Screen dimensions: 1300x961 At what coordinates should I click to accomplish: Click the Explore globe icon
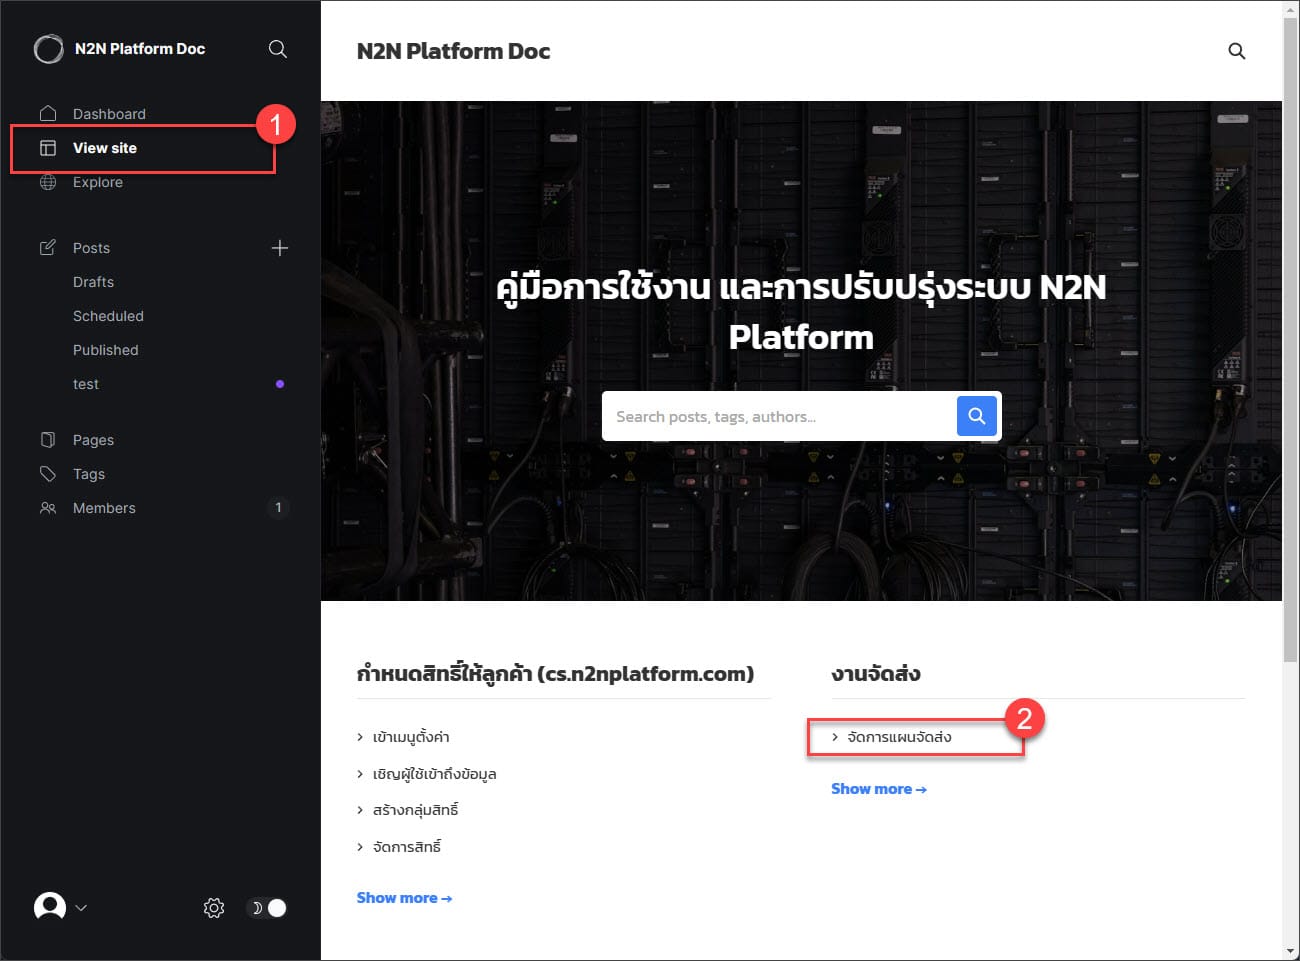(48, 182)
